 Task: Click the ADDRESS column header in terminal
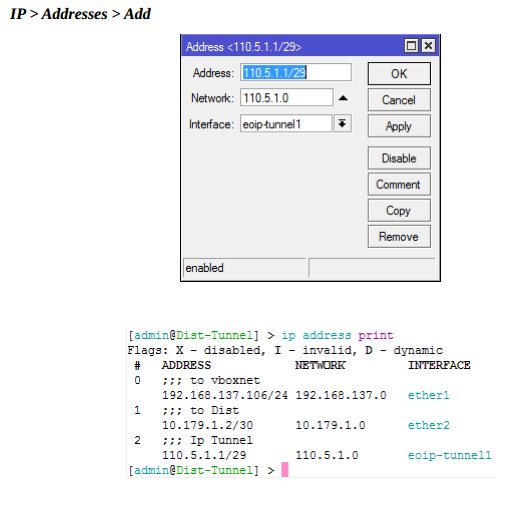click(x=186, y=365)
